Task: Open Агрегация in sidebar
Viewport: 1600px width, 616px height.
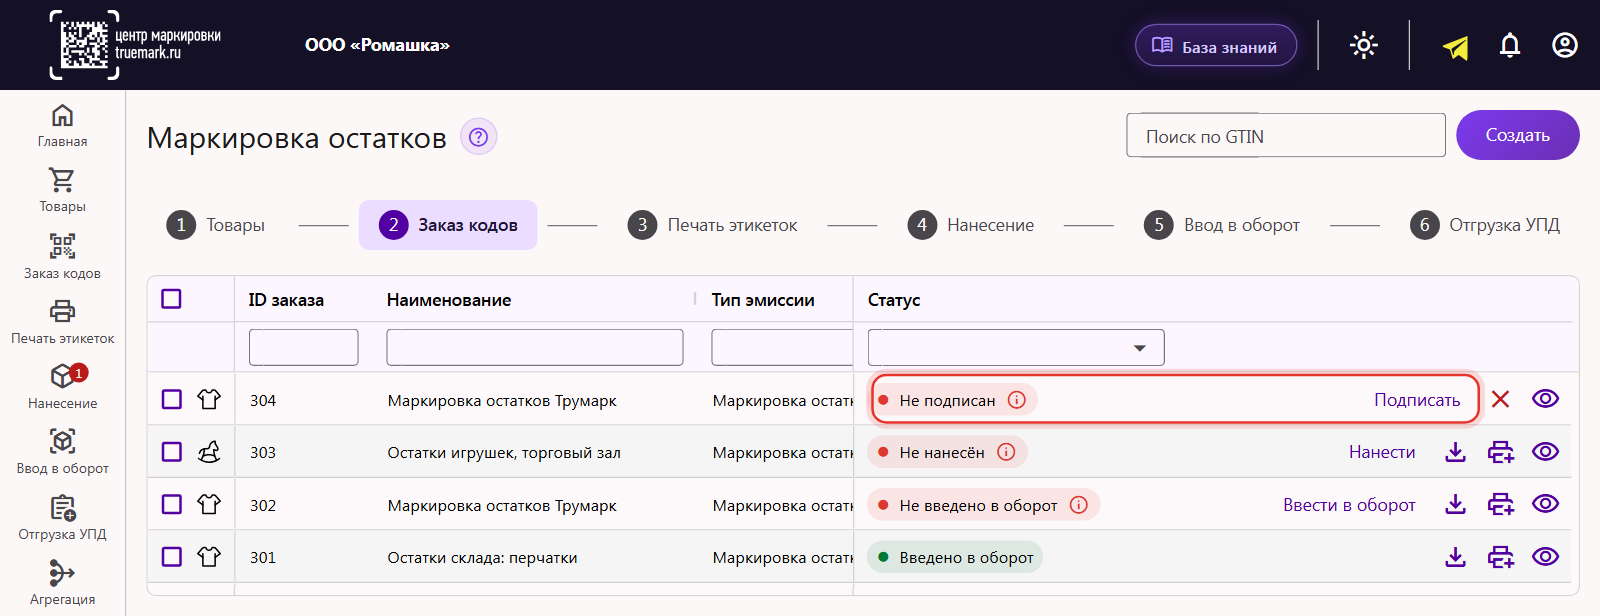Action: (x=62, y=583)
